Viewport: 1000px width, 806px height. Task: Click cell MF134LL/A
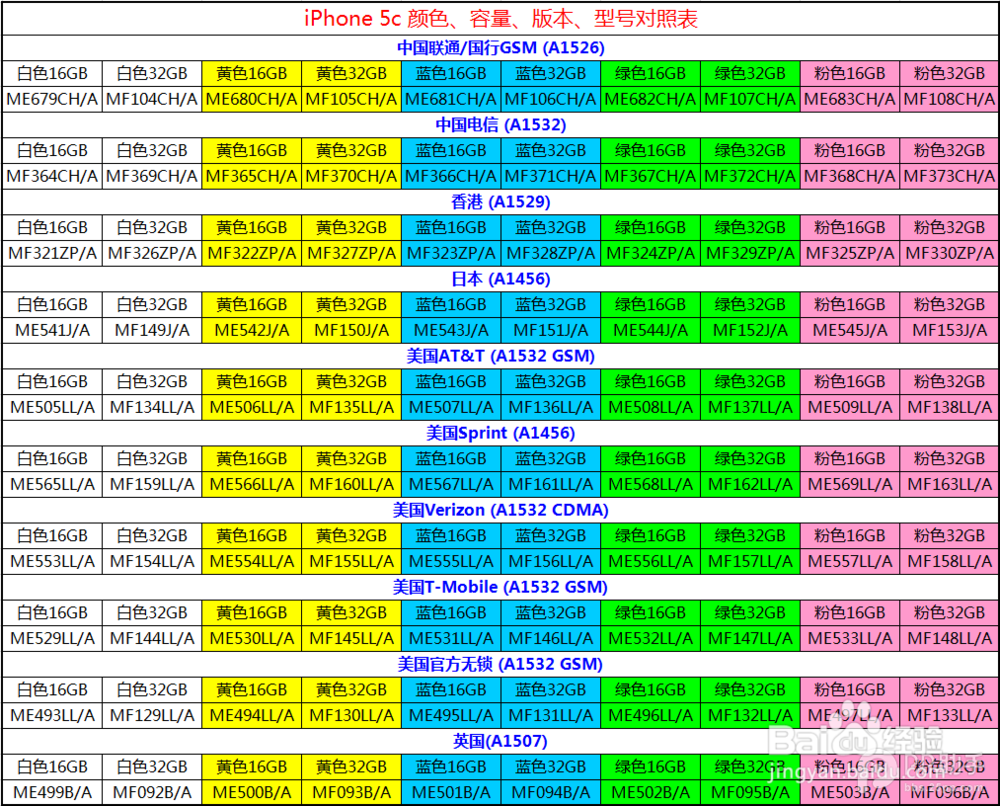pos(152,407)
